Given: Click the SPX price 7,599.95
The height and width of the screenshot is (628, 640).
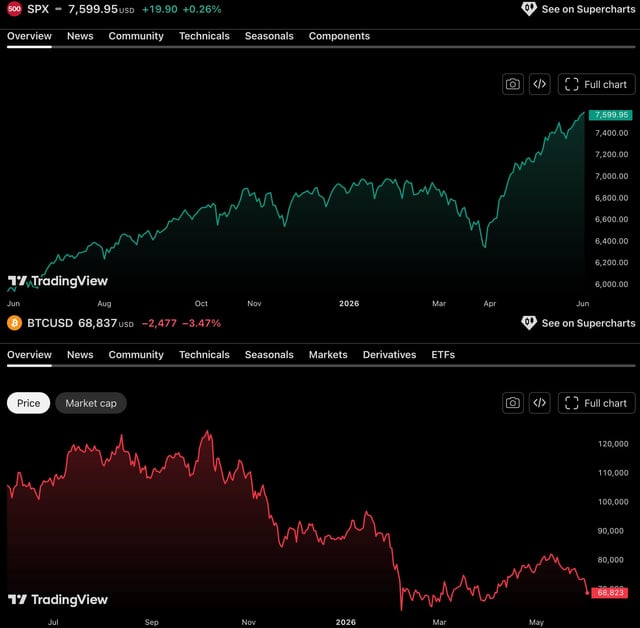Looking at the screenshot, I should (93, 9).
